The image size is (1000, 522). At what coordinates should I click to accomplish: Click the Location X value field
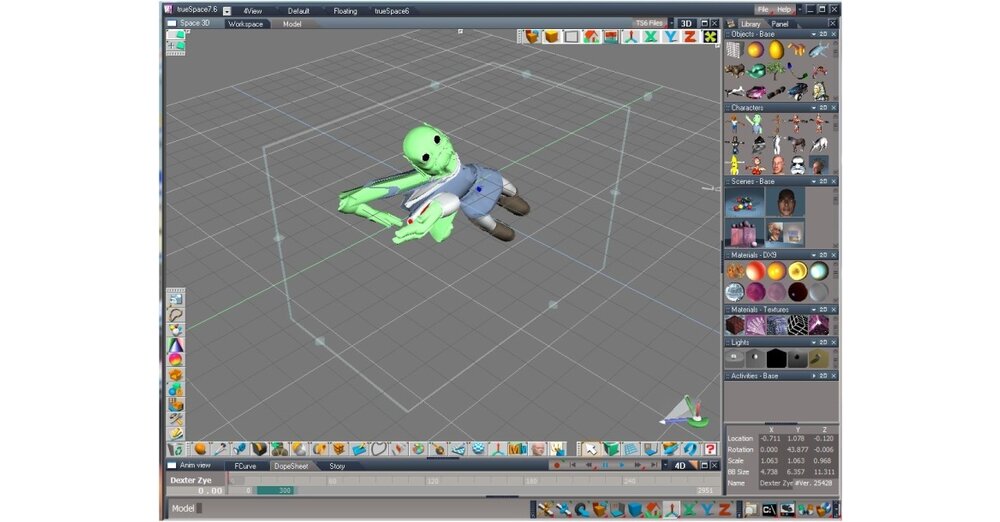tap(769, 438)
